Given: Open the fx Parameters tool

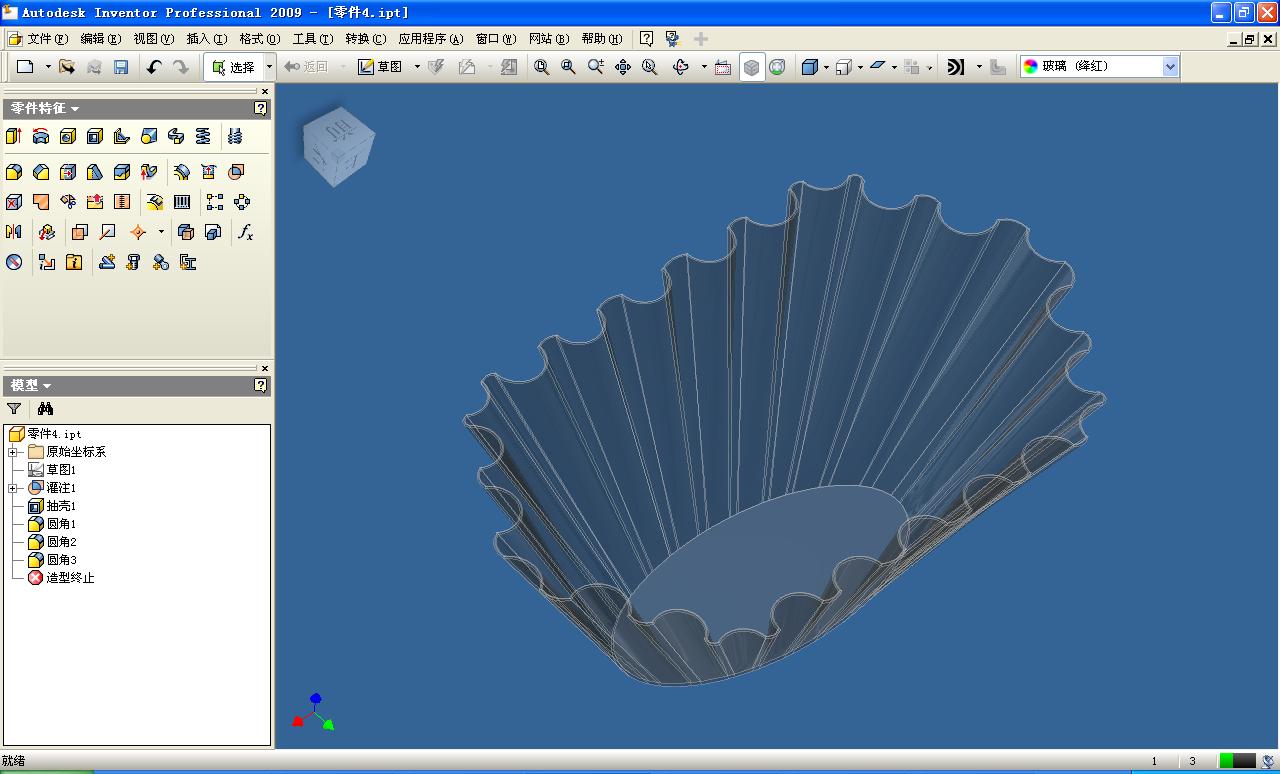Looking at the screenshot, I should tap(245, 232).
